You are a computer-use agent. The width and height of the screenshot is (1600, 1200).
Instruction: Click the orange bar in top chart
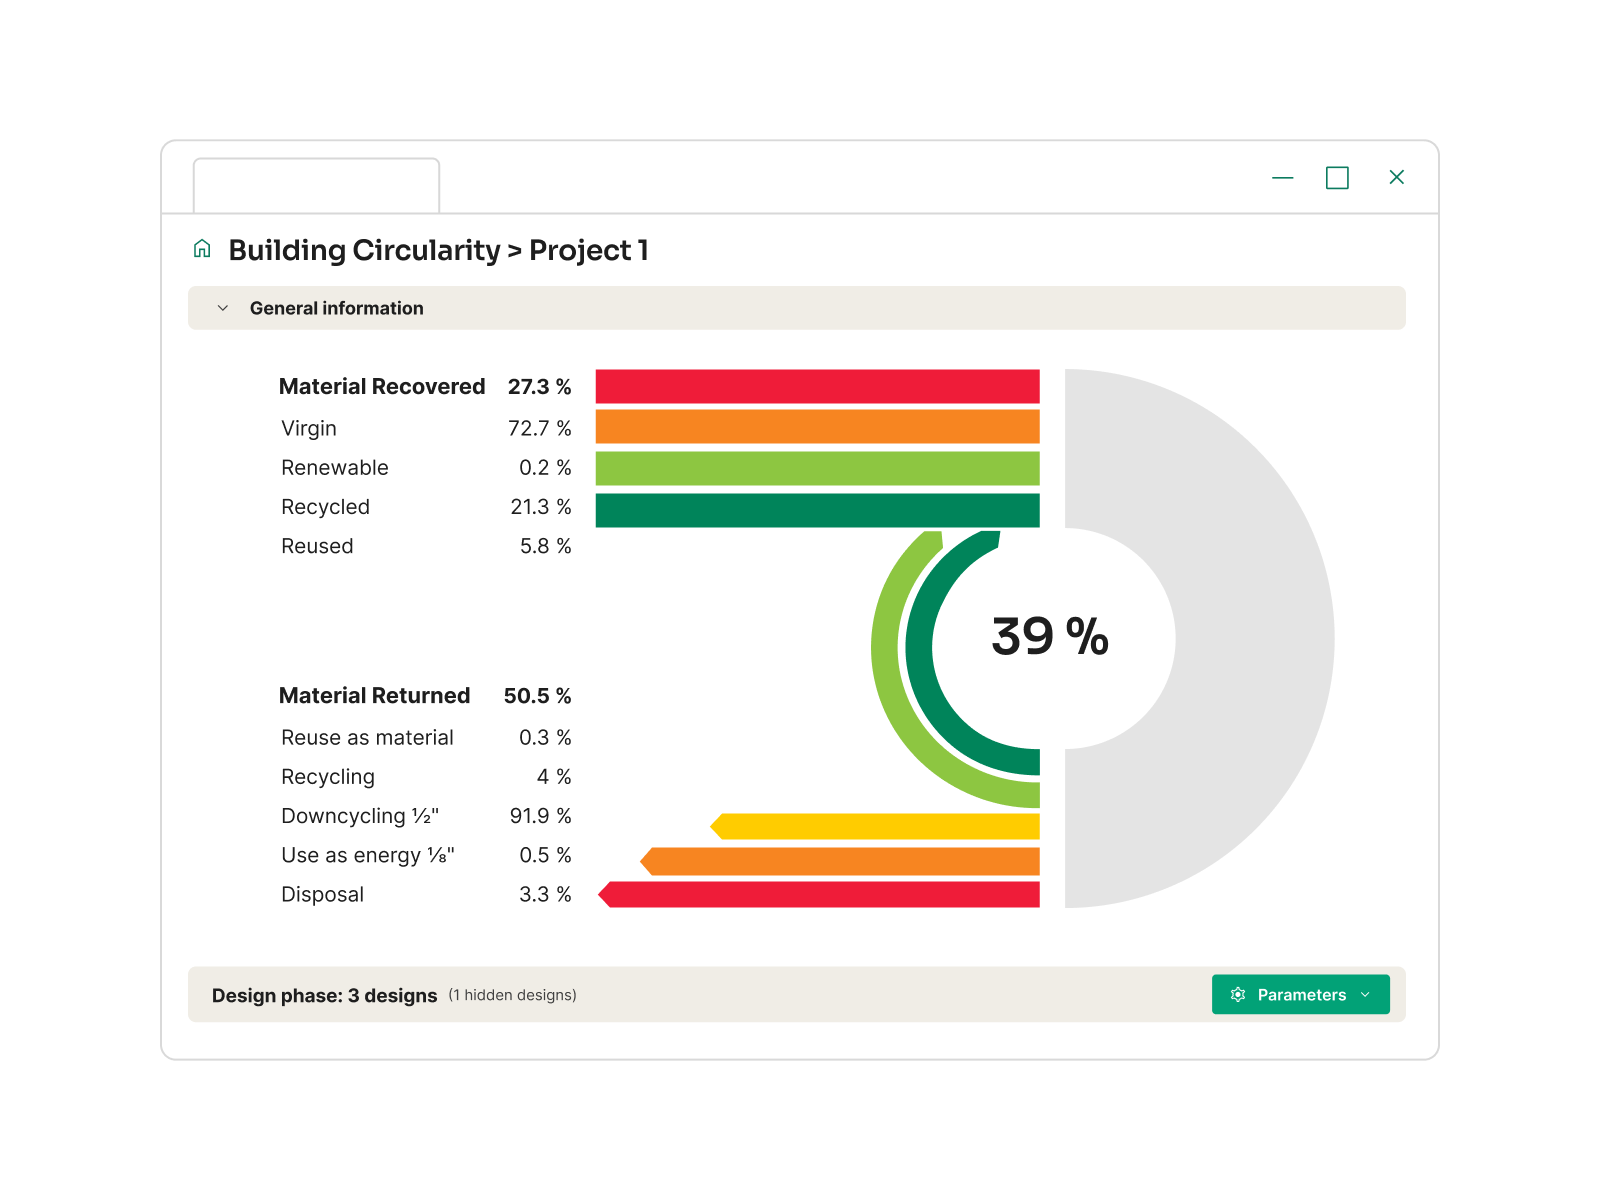pyautogui.click(x=817, y=426)
